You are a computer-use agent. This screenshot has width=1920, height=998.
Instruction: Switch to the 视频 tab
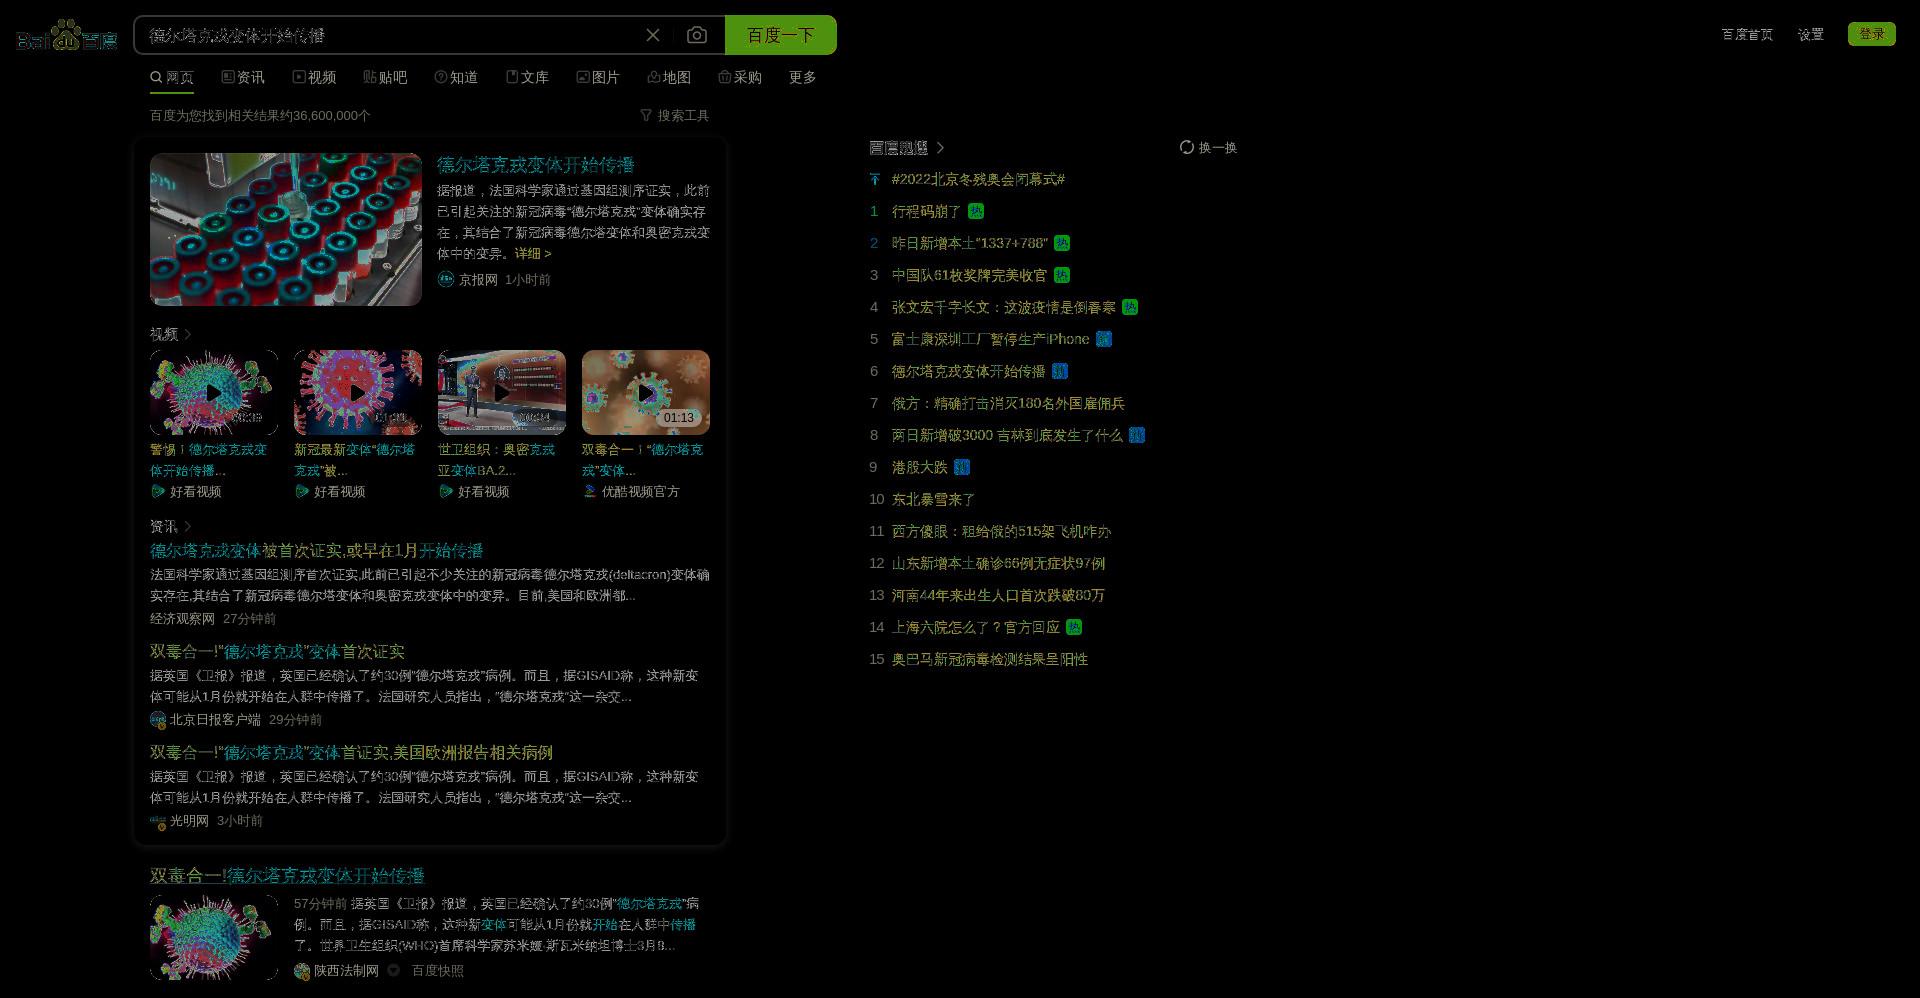click(314, 77)
